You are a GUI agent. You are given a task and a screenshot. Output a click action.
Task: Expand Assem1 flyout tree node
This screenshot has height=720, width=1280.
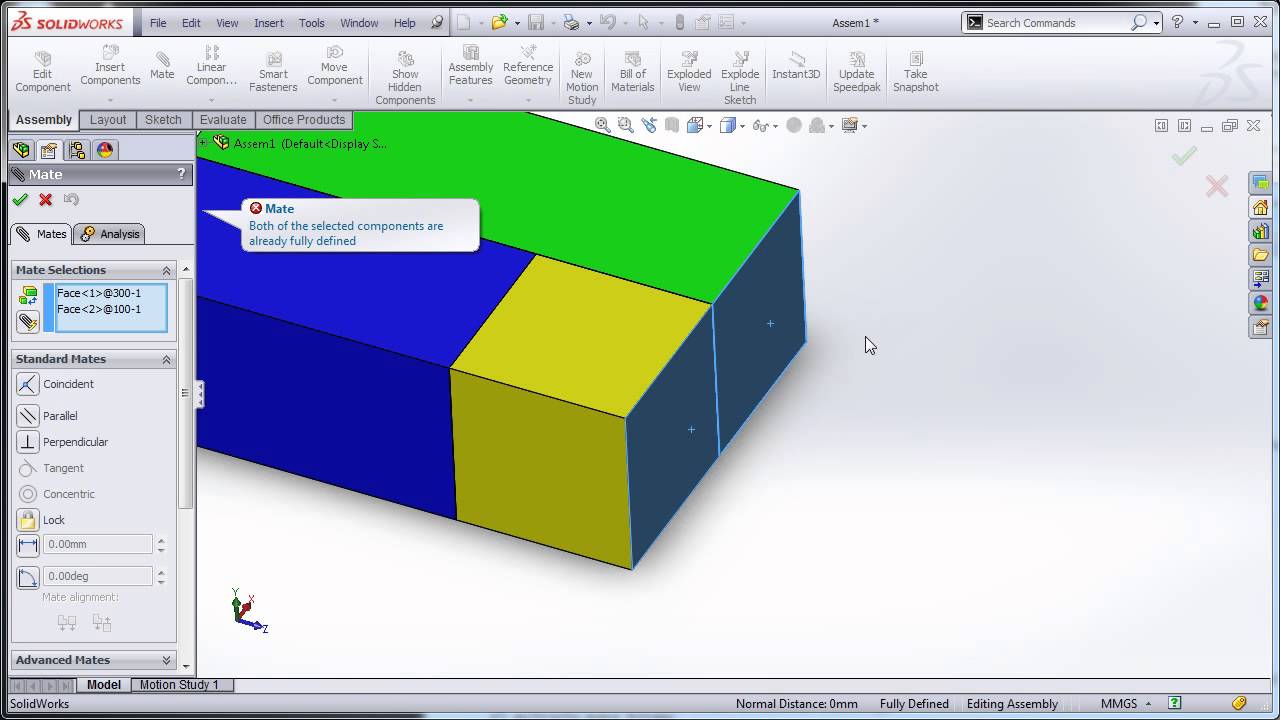202,143
